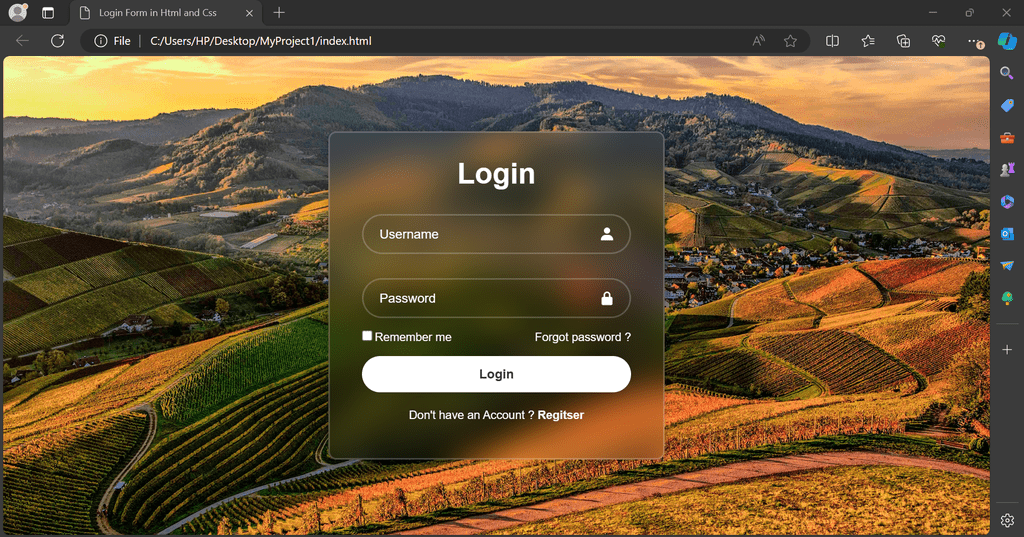Click the browser profile avatar icon
Screen dimensions: 1024x537
click(x=18, y=12)
